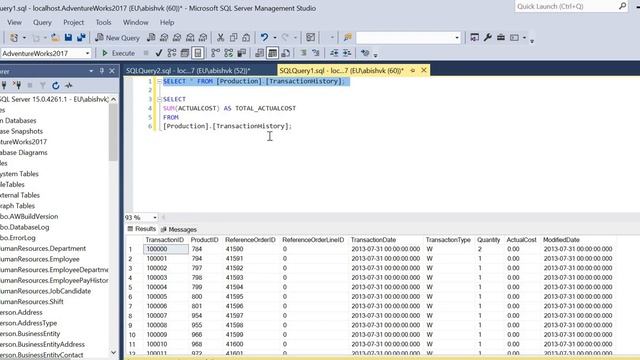Open the View menu

pyautogui.click(x=14, y=22)
